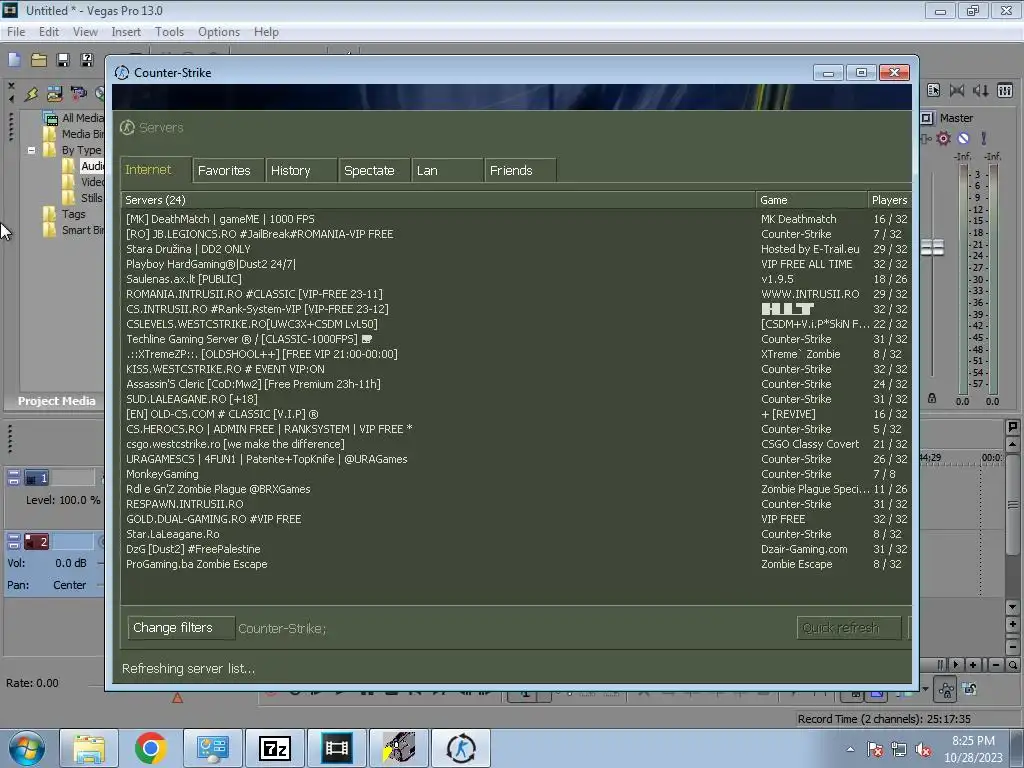The width and height of the screenshot is (1024, 768).
Task: Open Google Chrome from the taskbar
Action: click(150, 748)
